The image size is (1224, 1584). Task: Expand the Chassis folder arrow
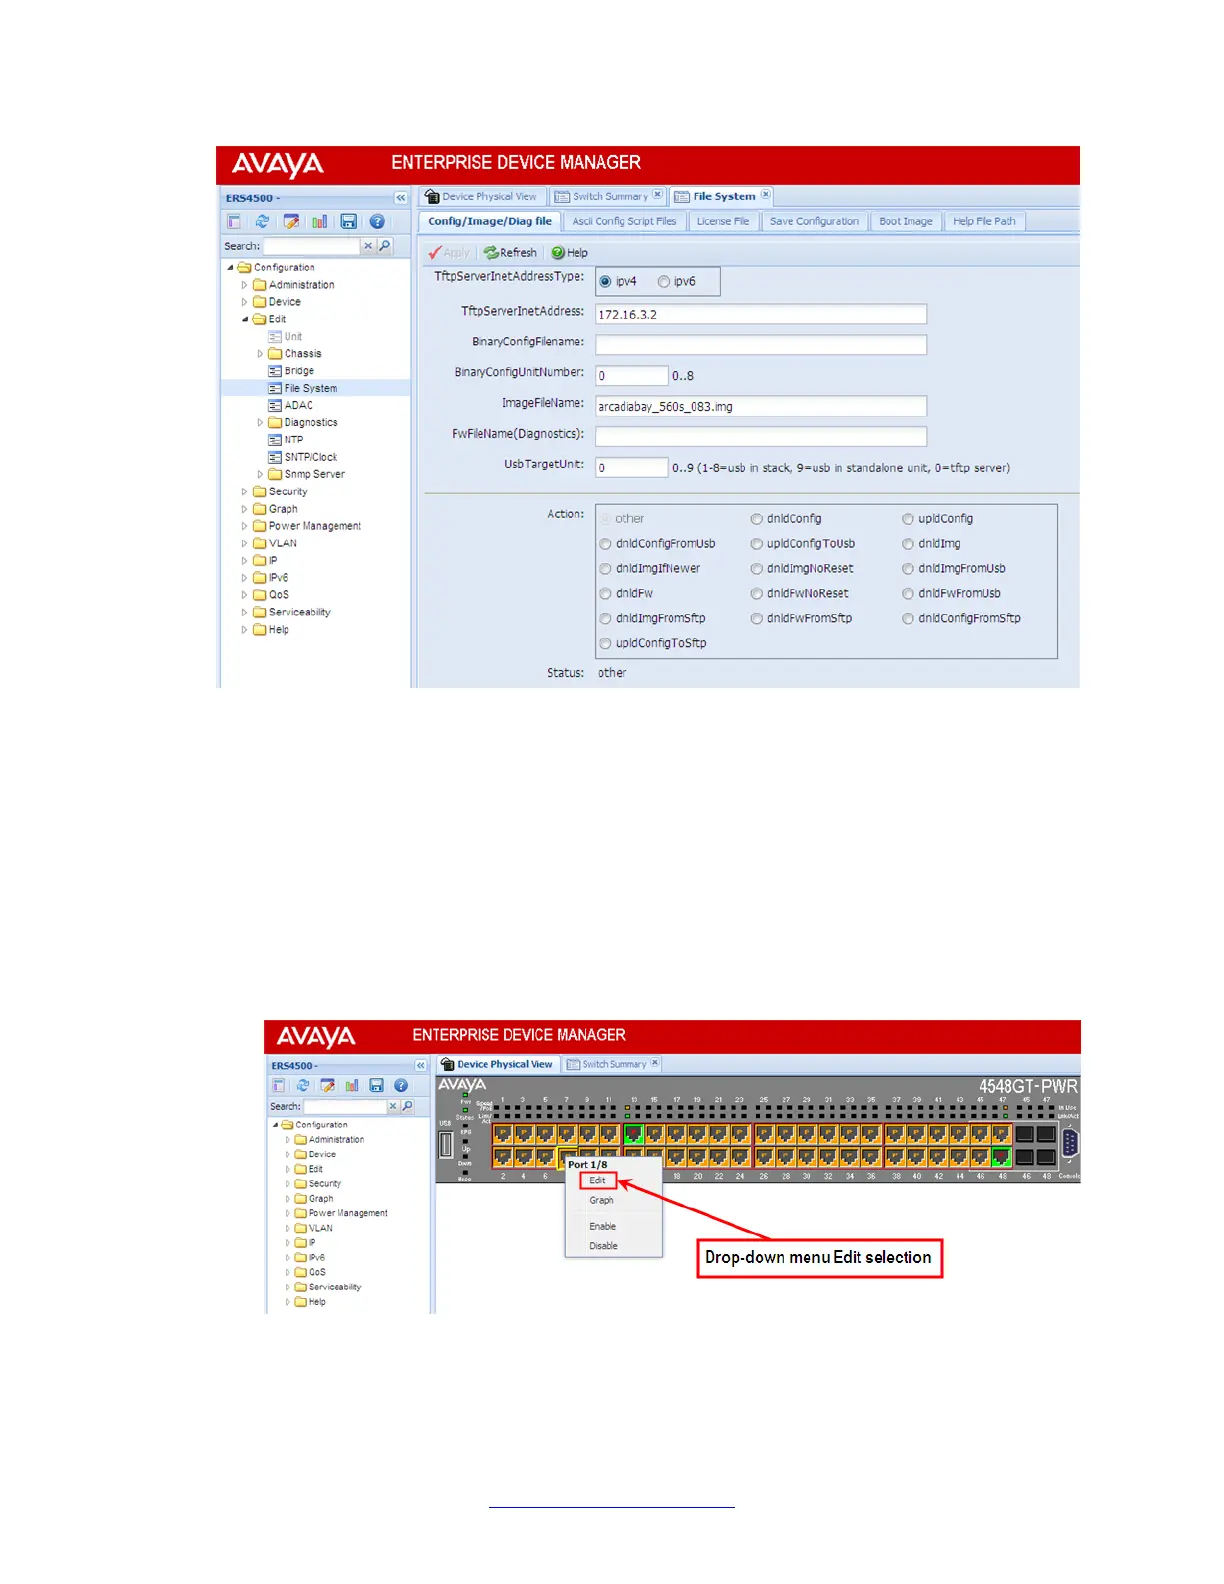tap(260, 354)
